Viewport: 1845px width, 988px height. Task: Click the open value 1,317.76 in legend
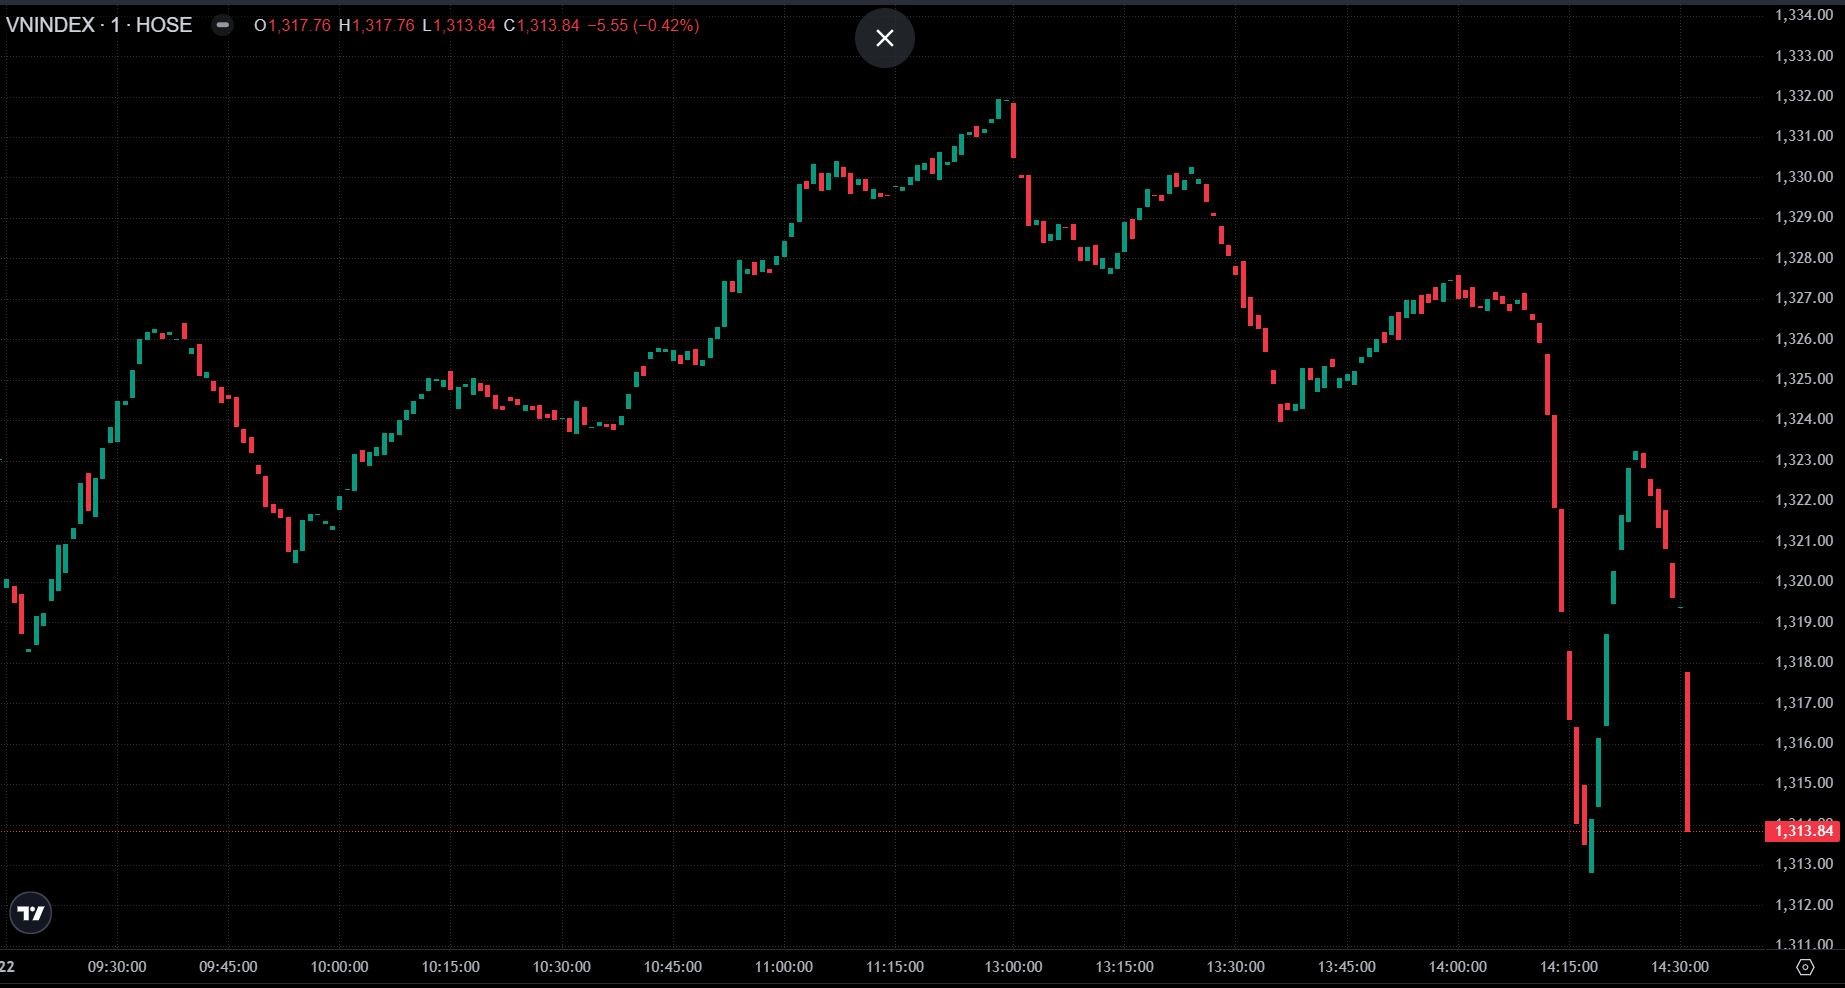[x=299, y=26]
